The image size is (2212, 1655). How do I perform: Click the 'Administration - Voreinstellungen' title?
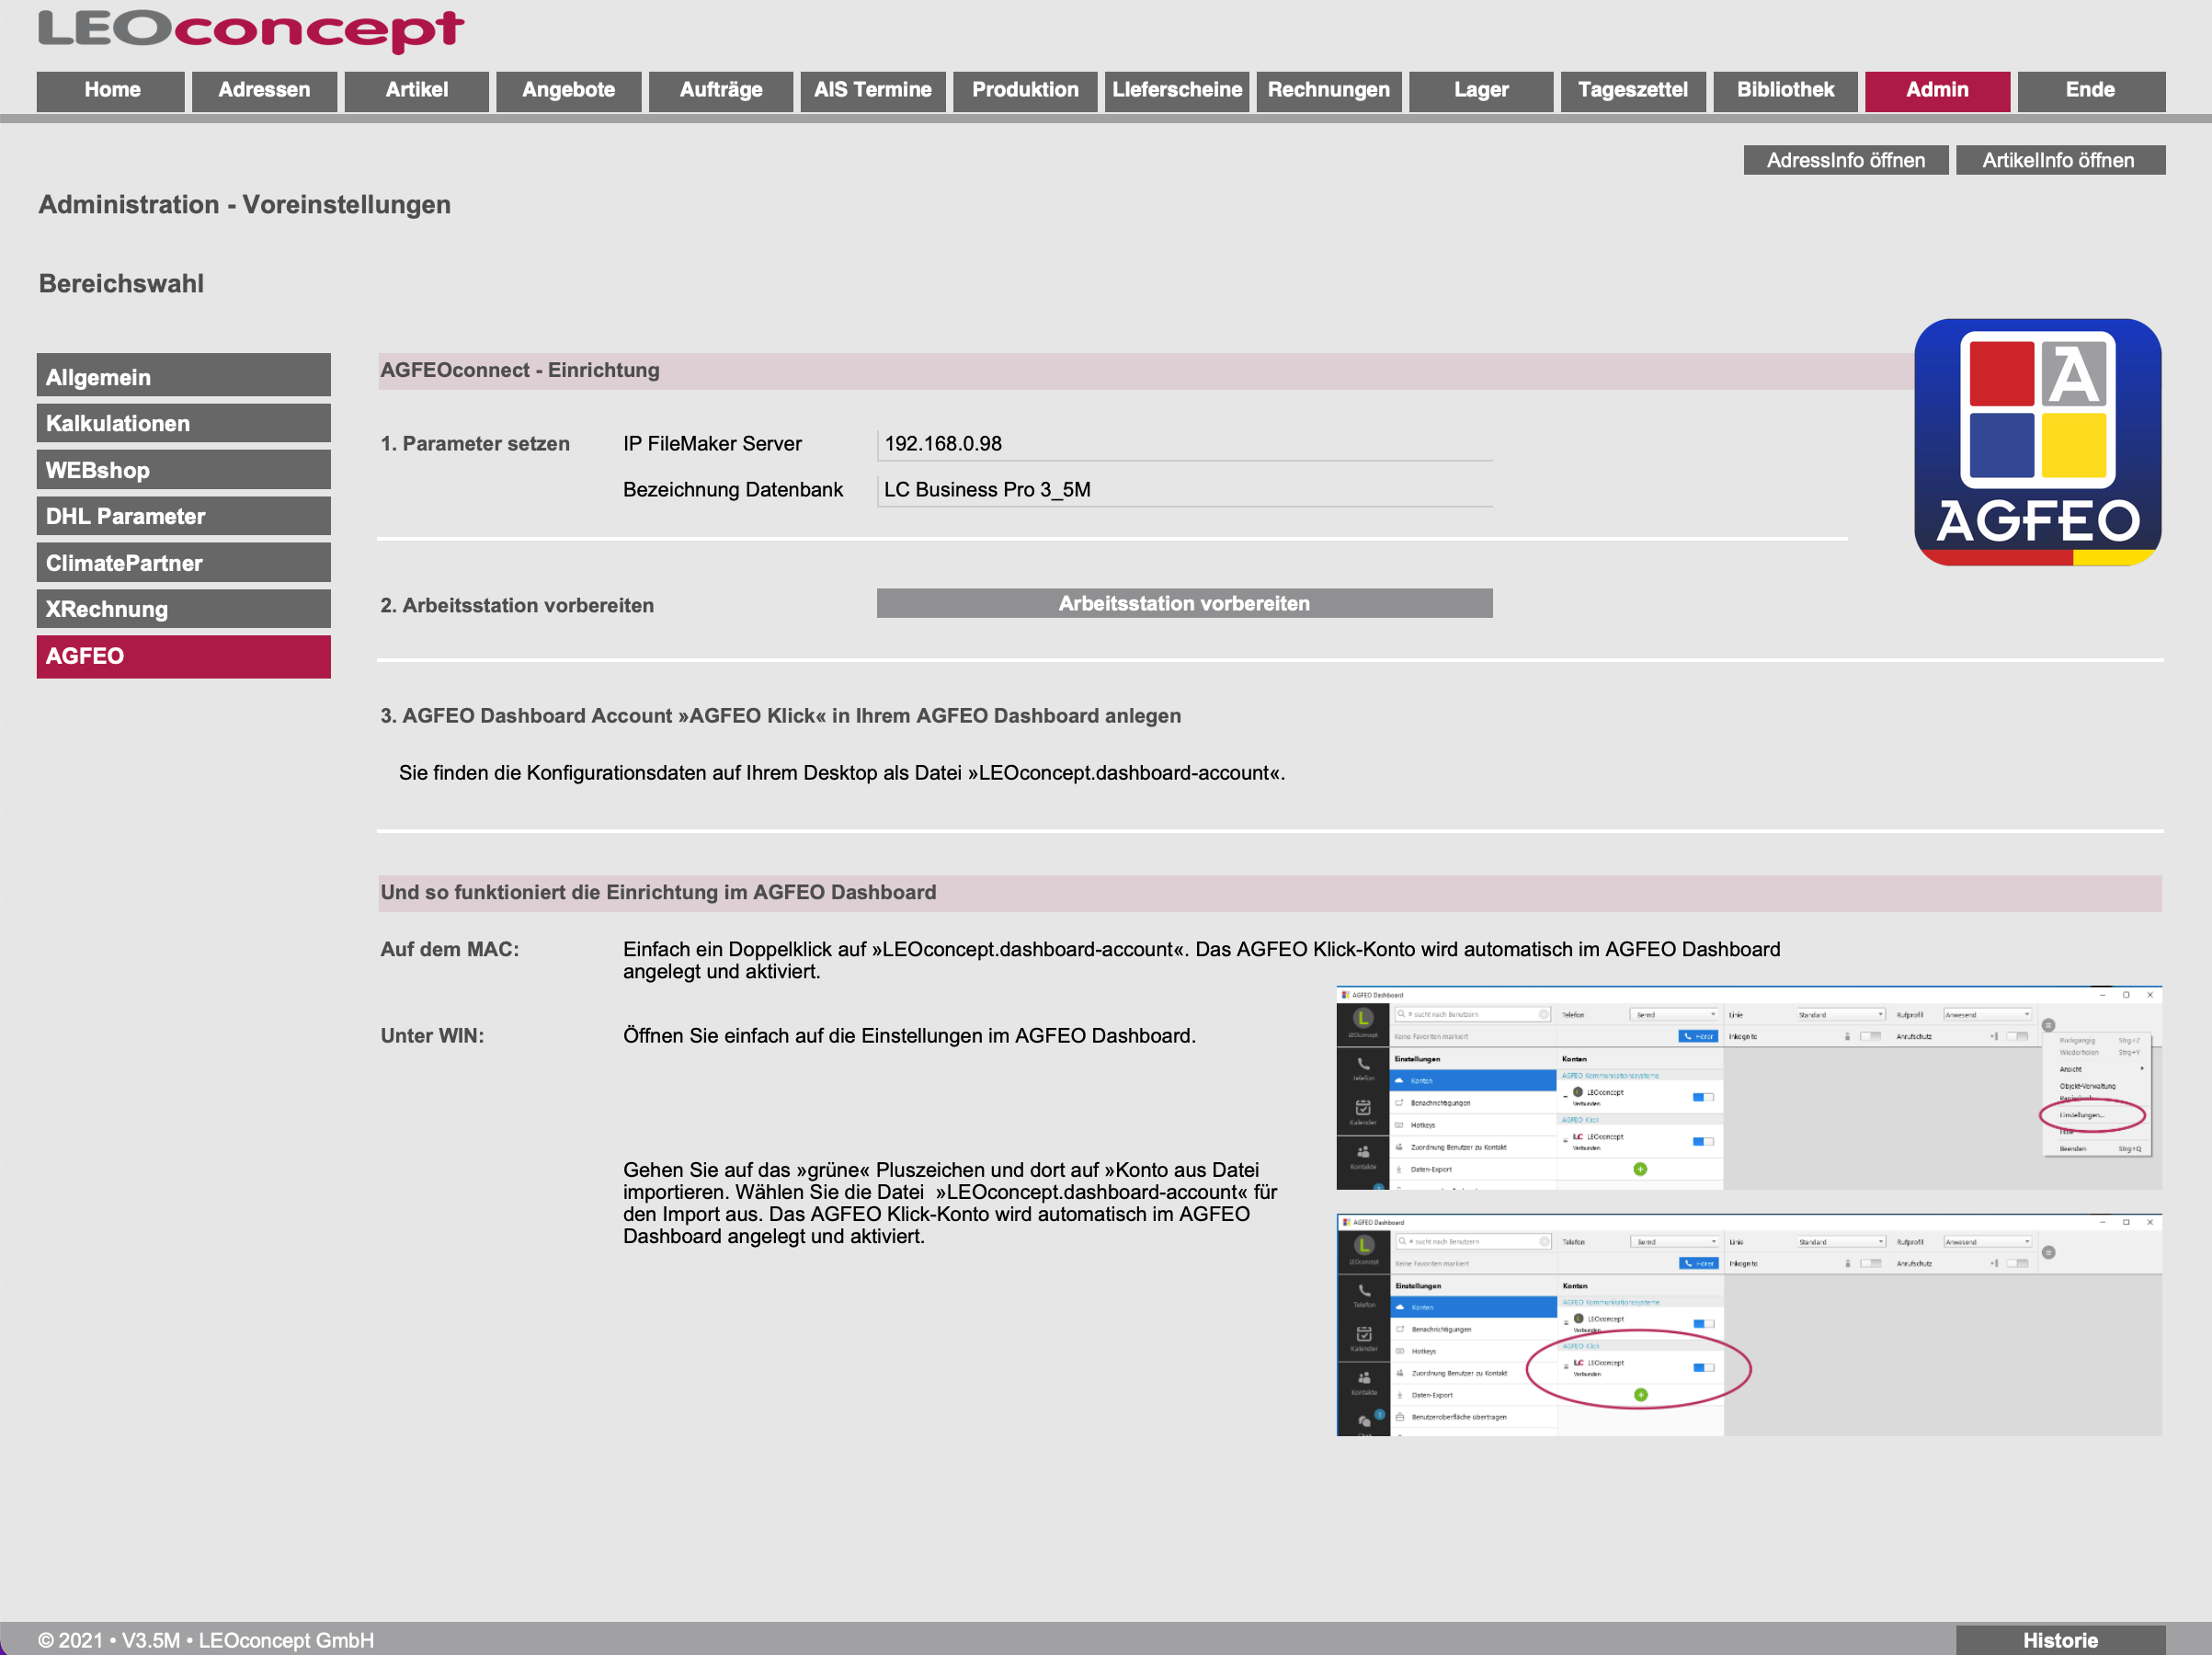click(245, 205)
